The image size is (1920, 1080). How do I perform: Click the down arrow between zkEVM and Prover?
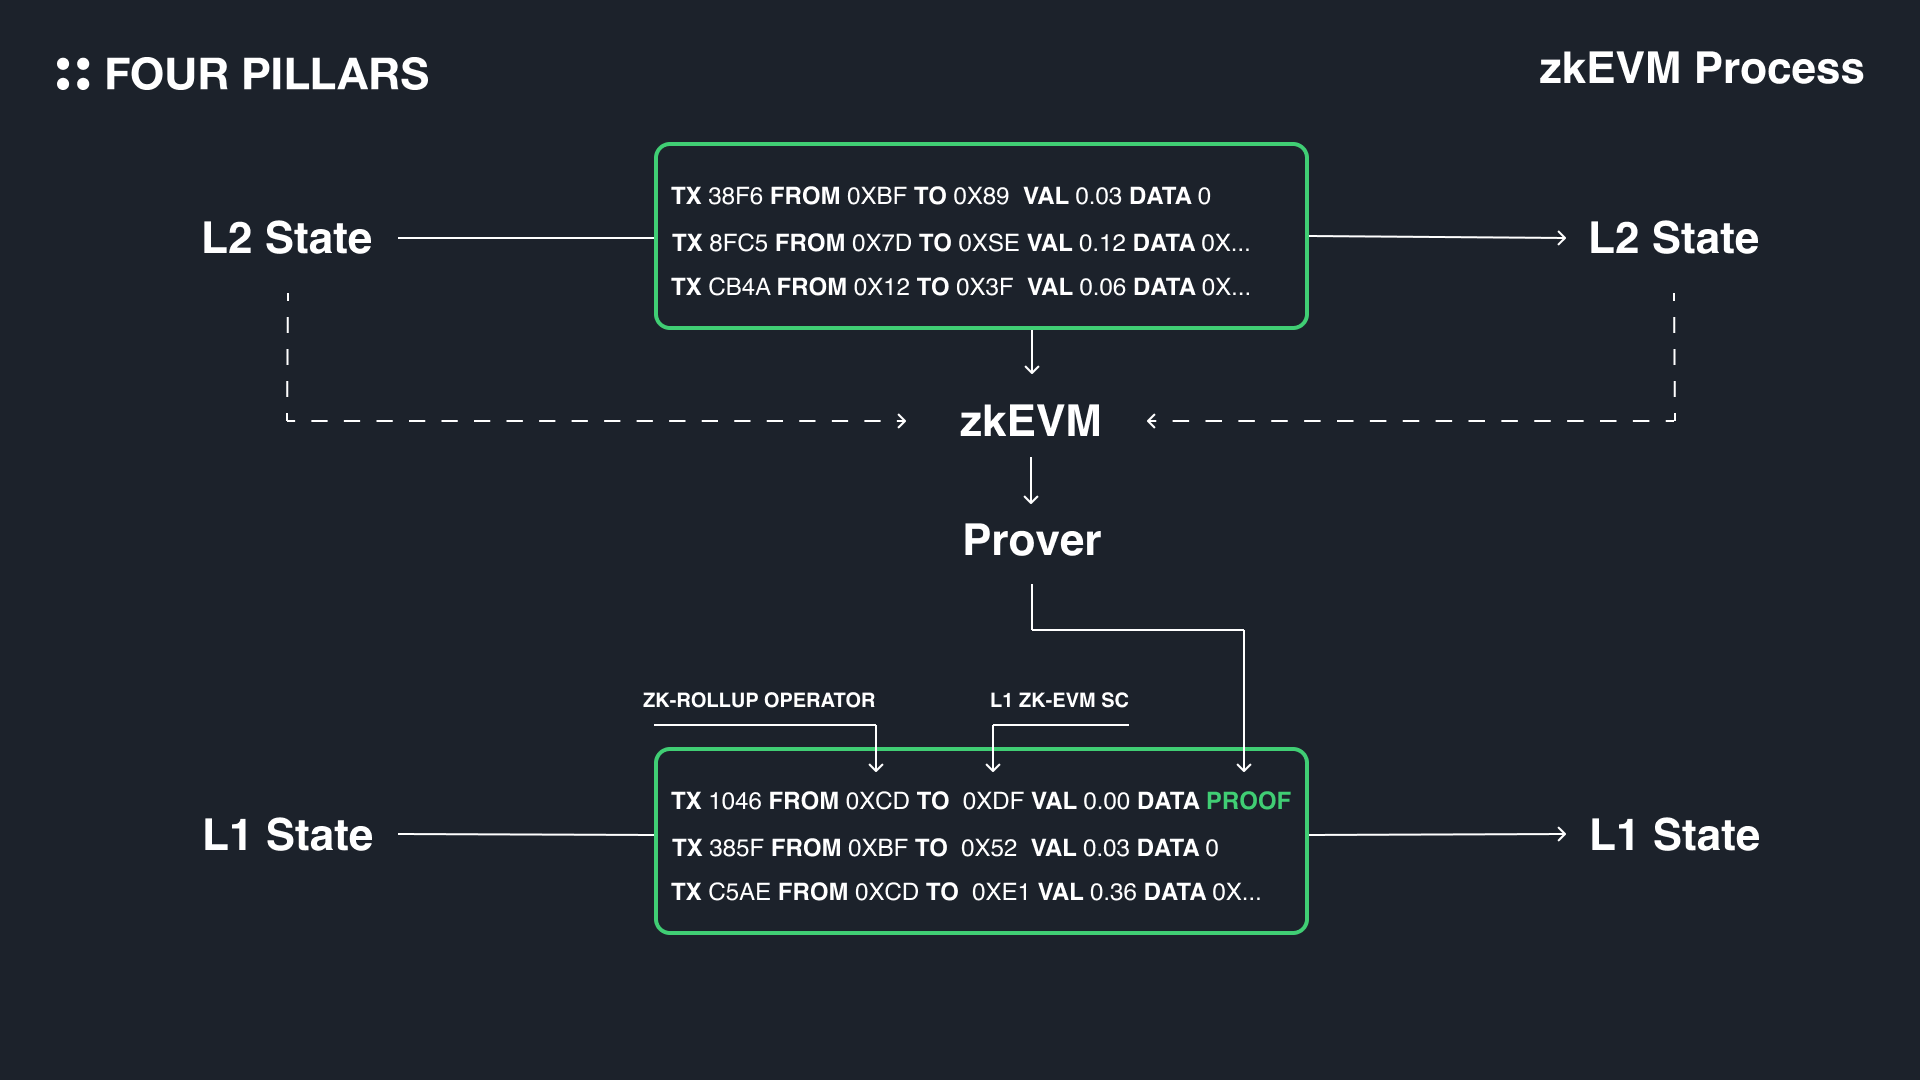[x=1031, y=481]
